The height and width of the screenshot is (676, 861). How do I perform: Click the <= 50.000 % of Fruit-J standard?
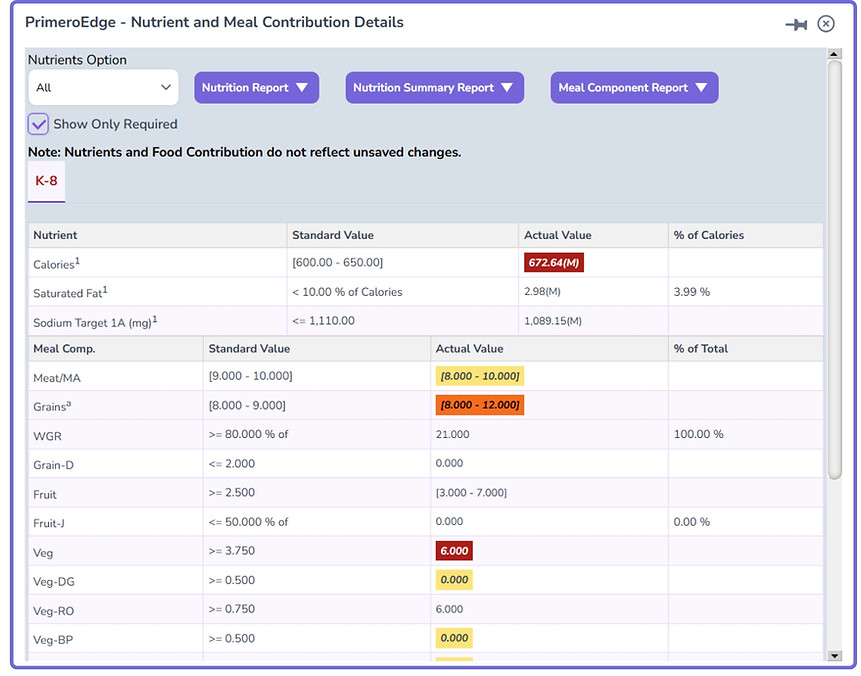click(248, 522)
